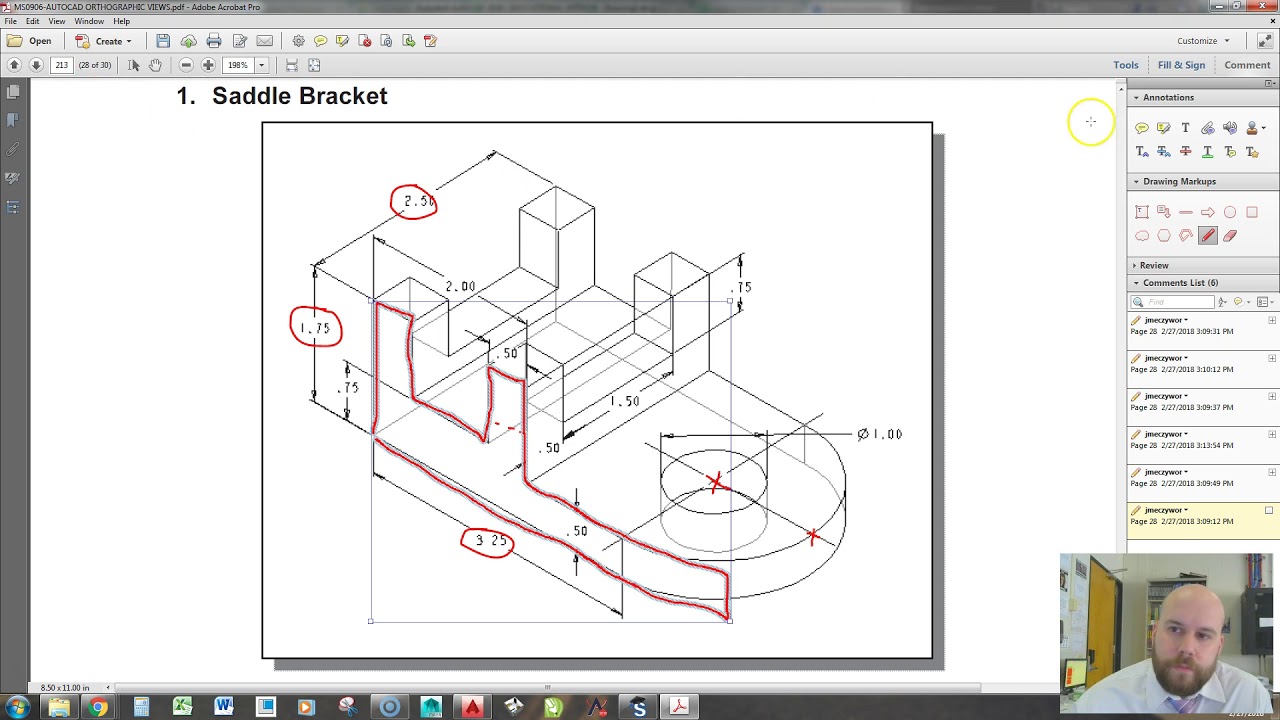Open the View menu
Image resolution: width=1280 pixels, height=720 pixels.
pyautogui.click(x=57, y=21)
